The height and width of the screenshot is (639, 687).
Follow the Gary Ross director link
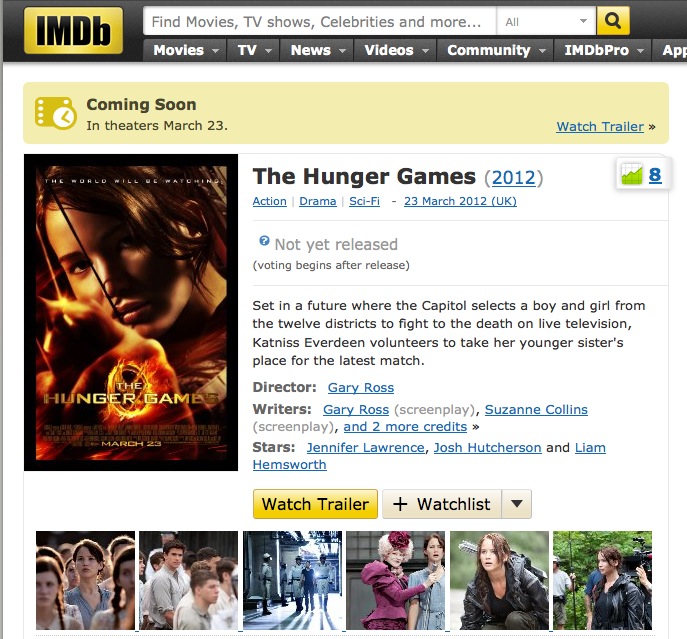pyautogui.click(x=361, y=387)
